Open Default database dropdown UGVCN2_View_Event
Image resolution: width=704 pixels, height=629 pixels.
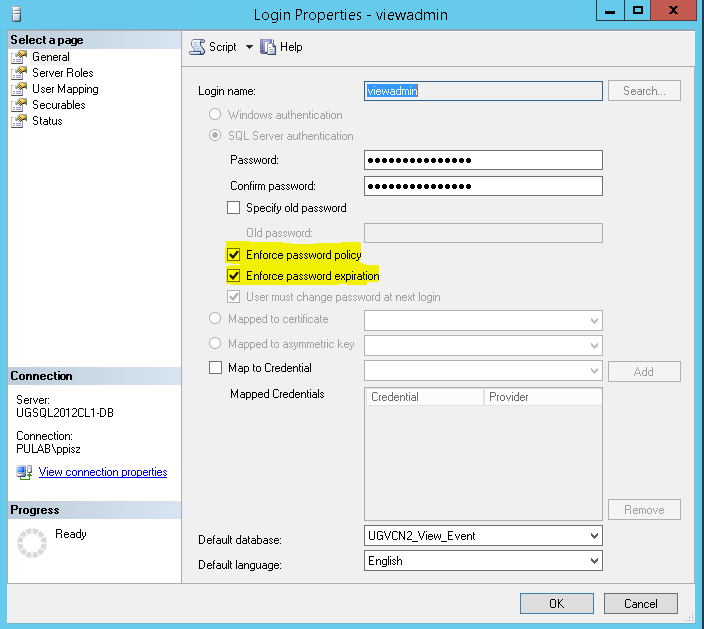483,536
